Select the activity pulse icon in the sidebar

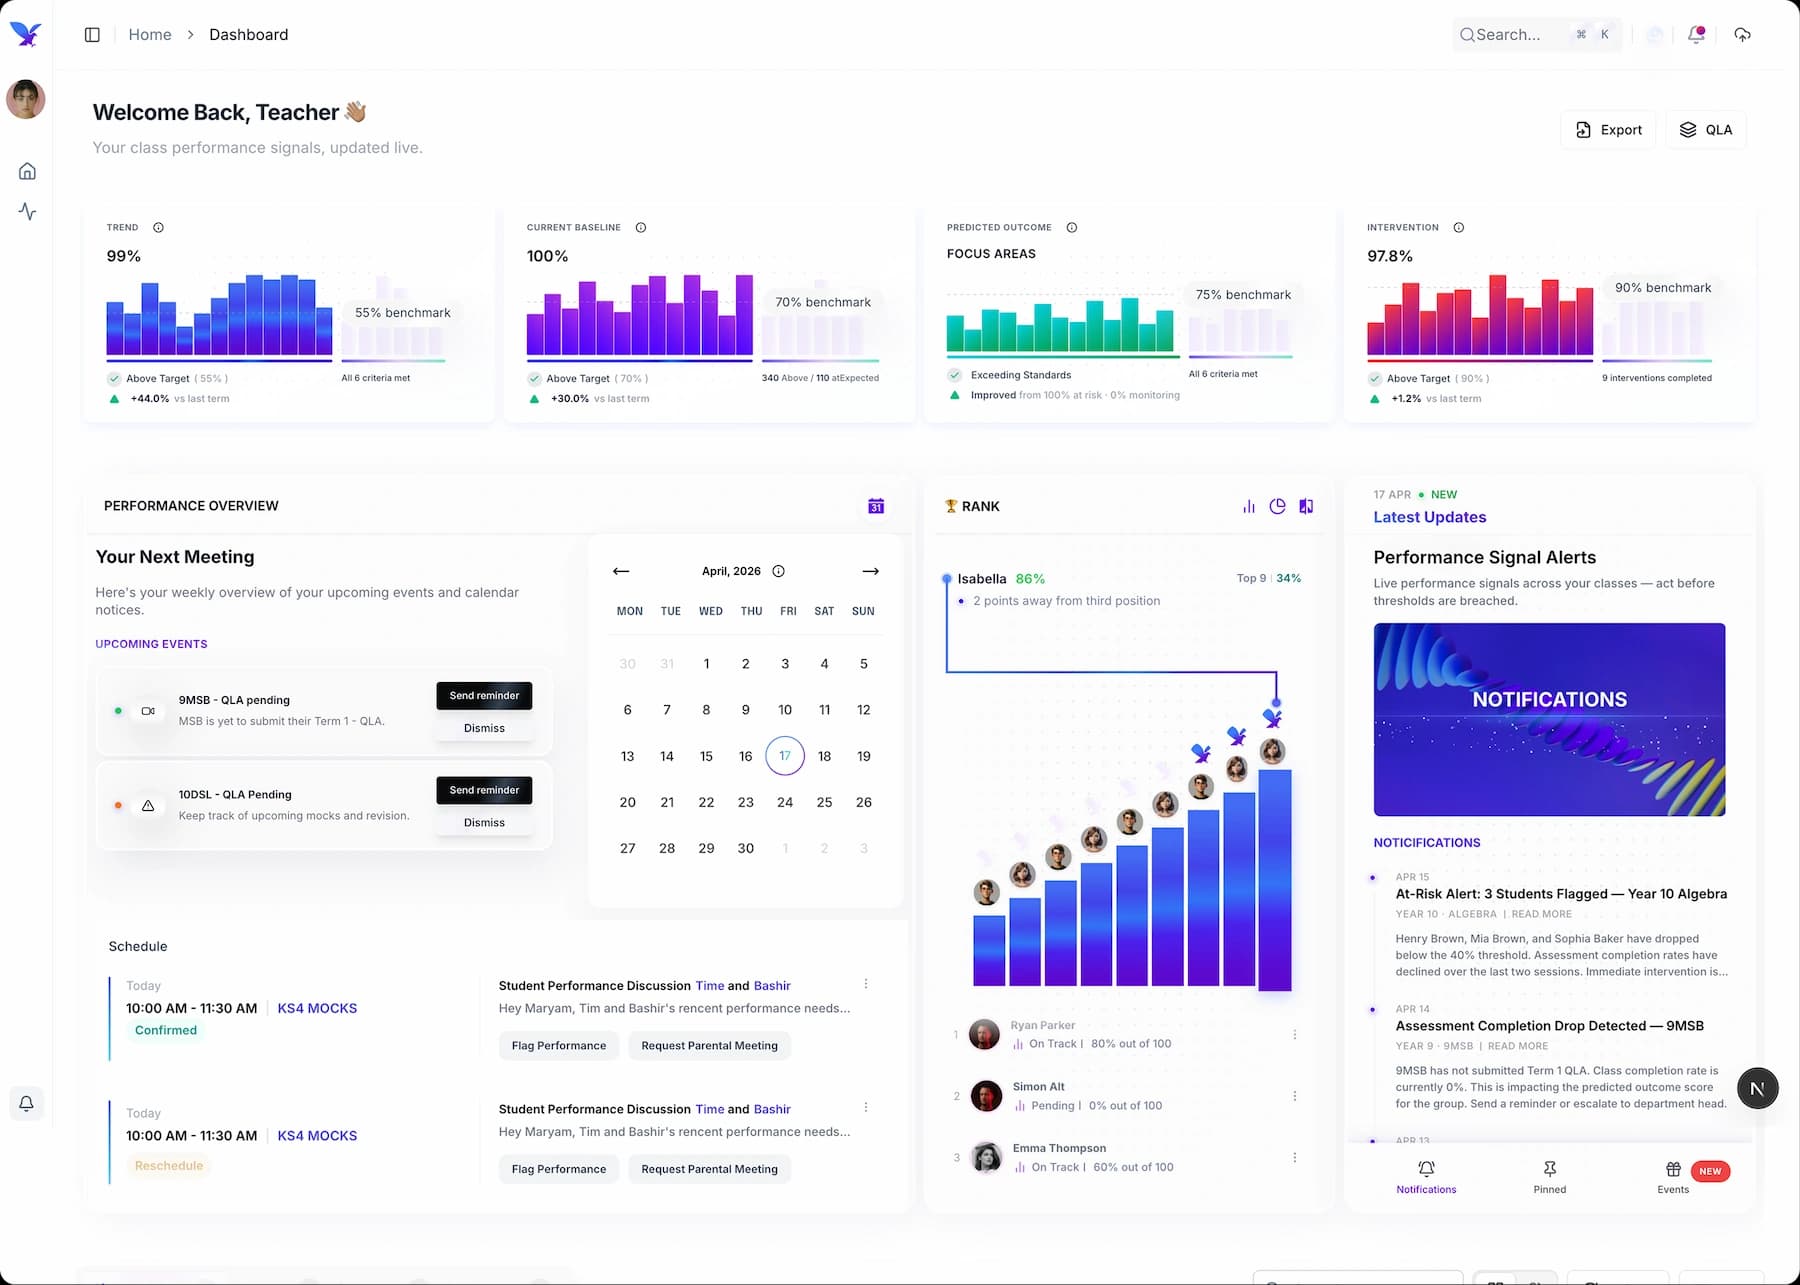point(27,212)
